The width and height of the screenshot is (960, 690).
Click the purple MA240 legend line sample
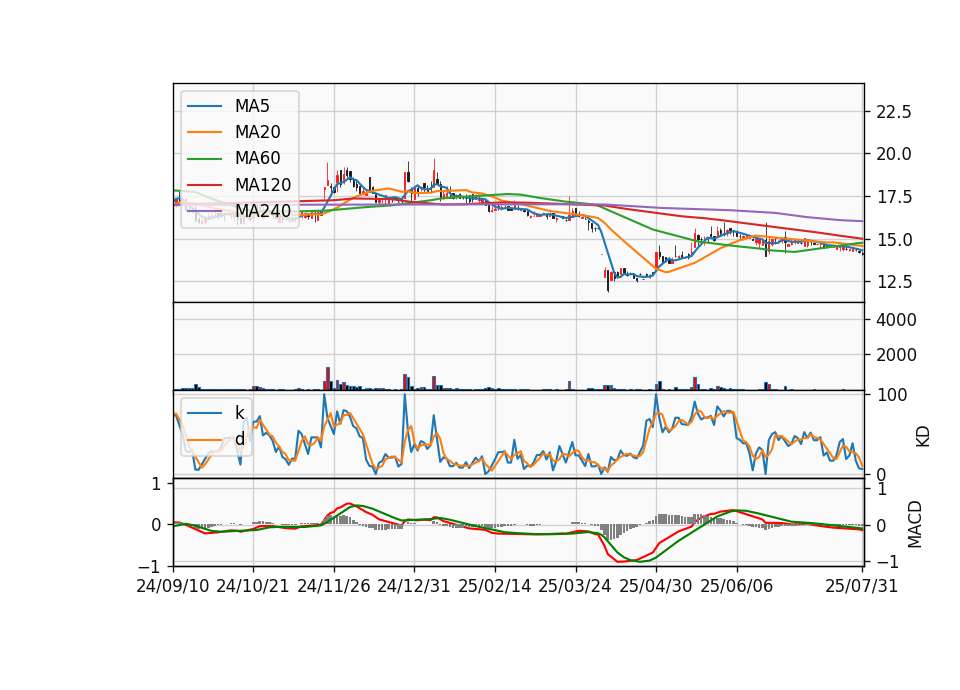click(x=204, y=211)
